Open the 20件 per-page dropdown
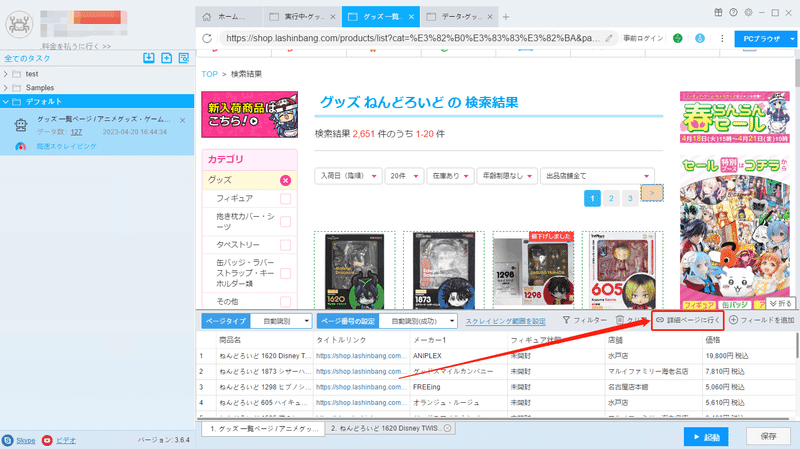The height and width of the screenshot is (449, 800). coord(404,176)
